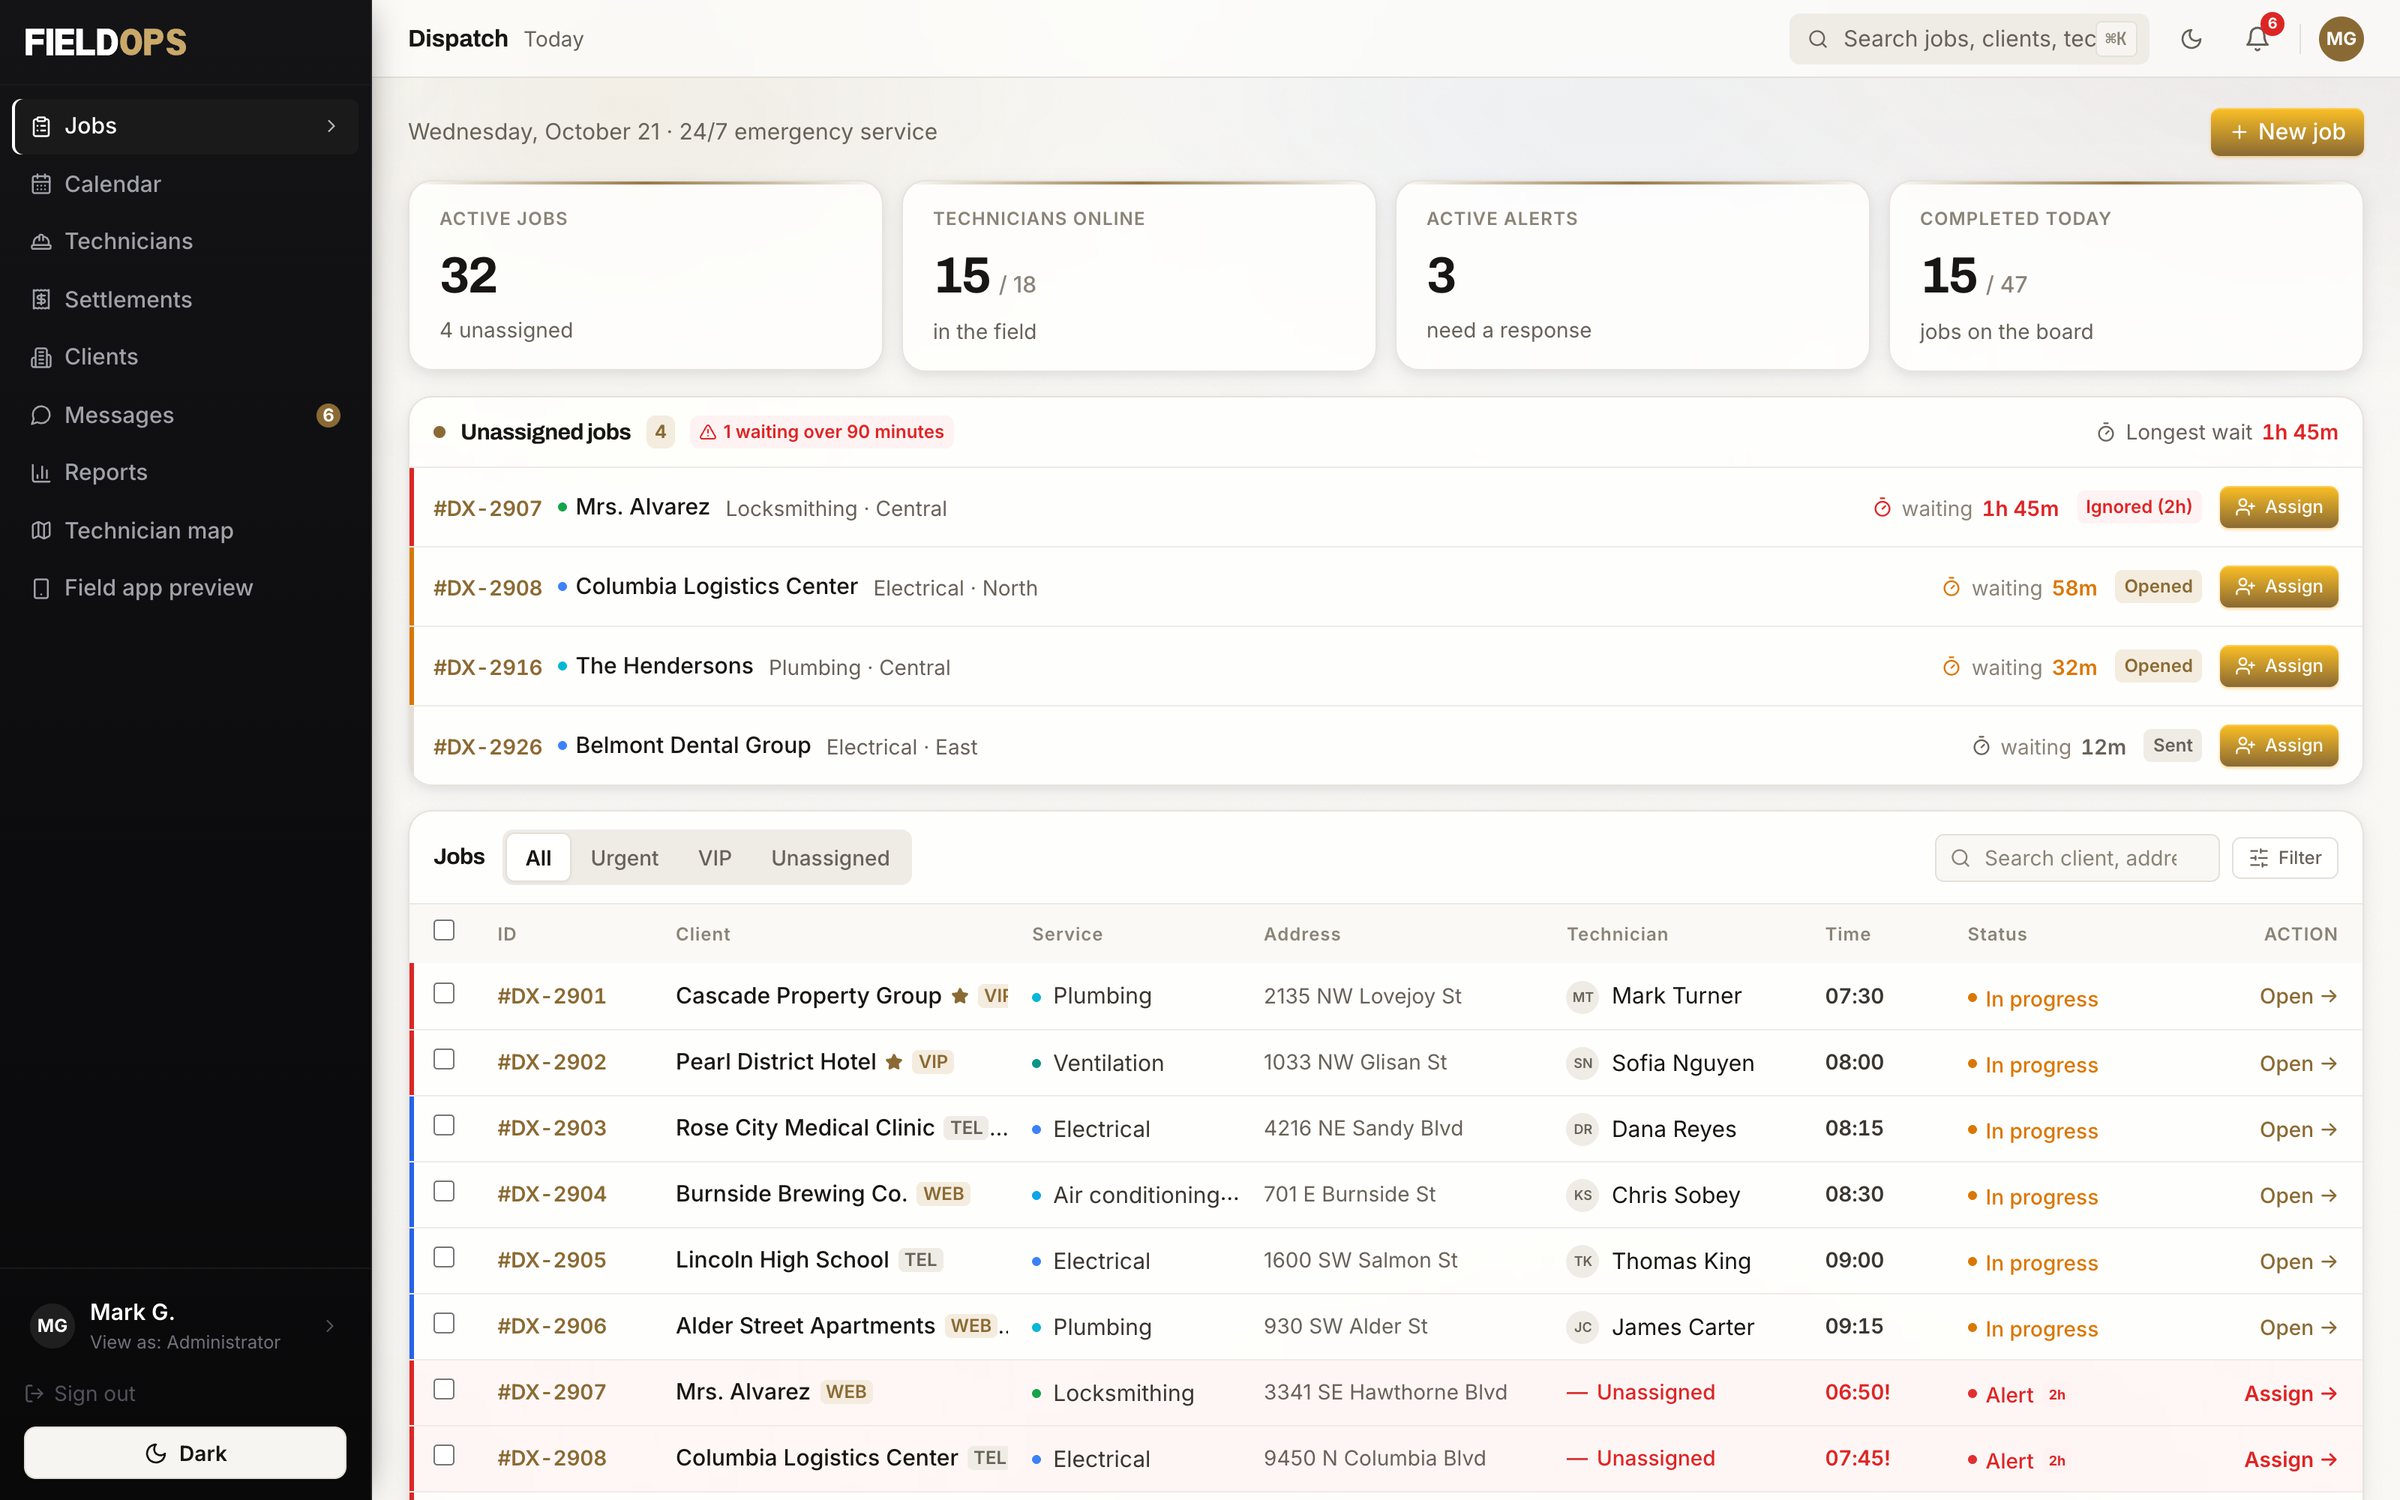Viewport: 2400px width, 1500px height.
Task: Click the Reports chart icon
Action: coord(41,473)
